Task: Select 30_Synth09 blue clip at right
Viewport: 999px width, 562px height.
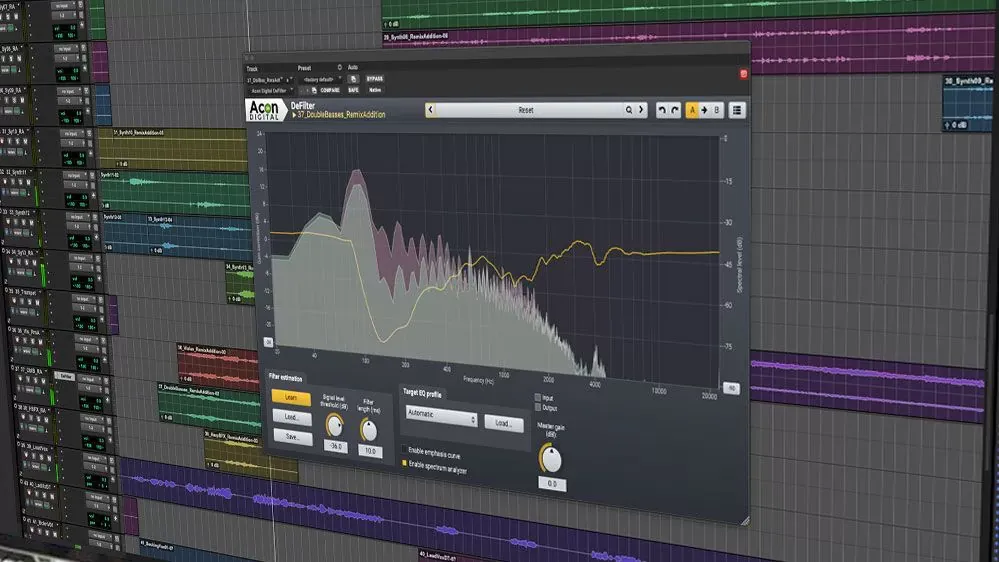Action: (968, 103)
